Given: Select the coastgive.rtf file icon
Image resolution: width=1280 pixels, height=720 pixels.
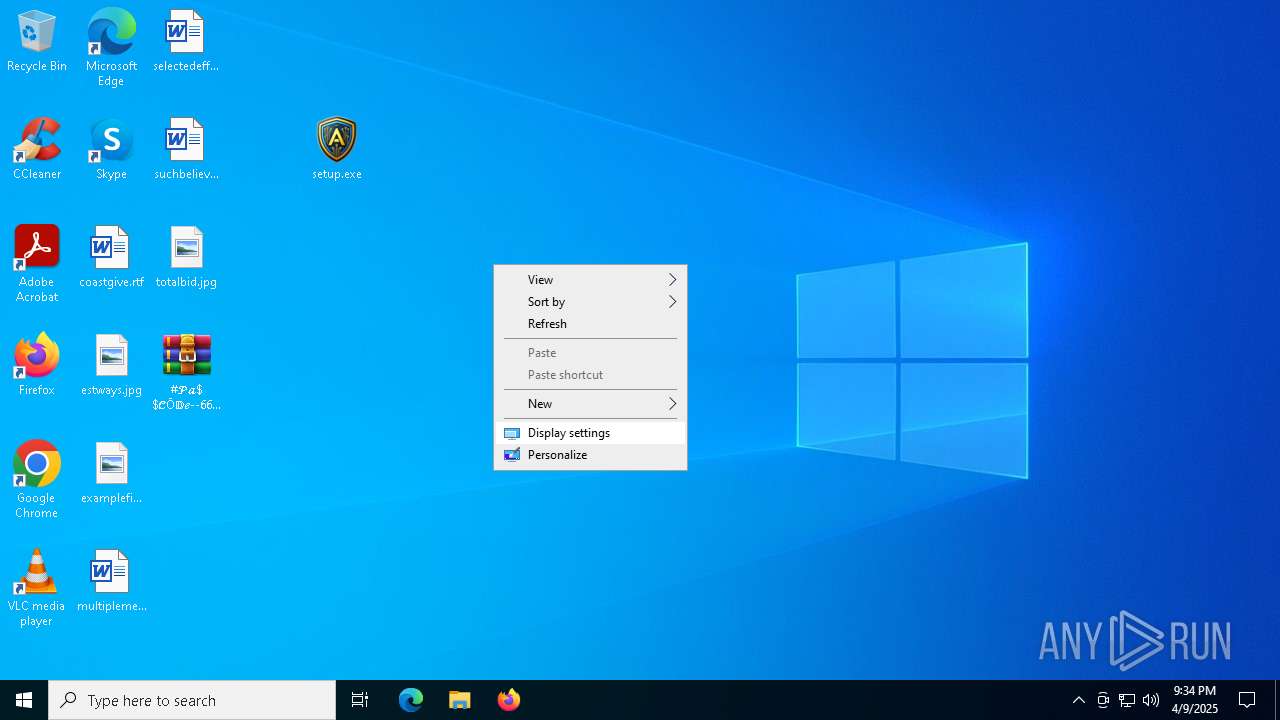Looking at the screenshot, I should (x=111, y=257).
